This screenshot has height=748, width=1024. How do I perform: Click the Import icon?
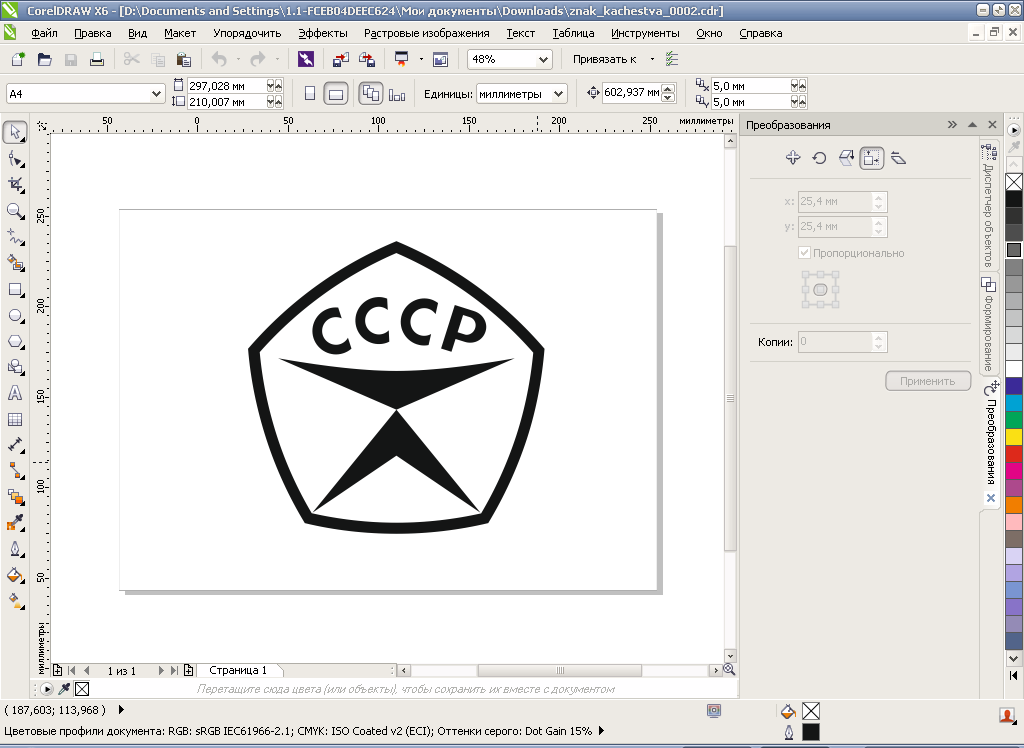click(340, 59)
